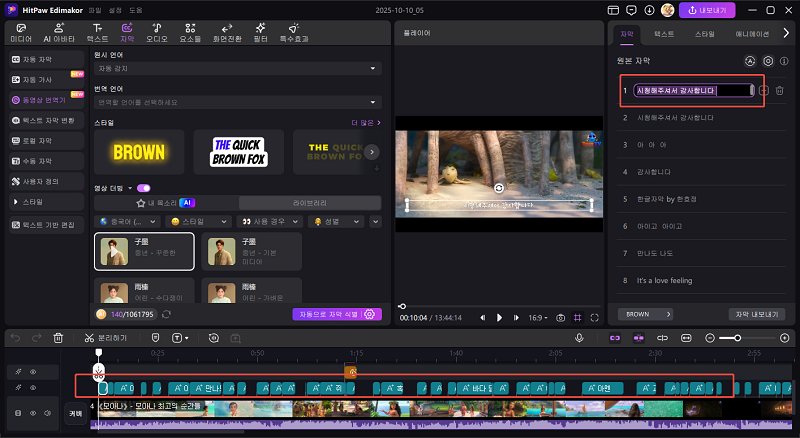The height and width of the screenshot is (438, 800).
Task: Click the timeline trash delete icon
Action: 58,338
